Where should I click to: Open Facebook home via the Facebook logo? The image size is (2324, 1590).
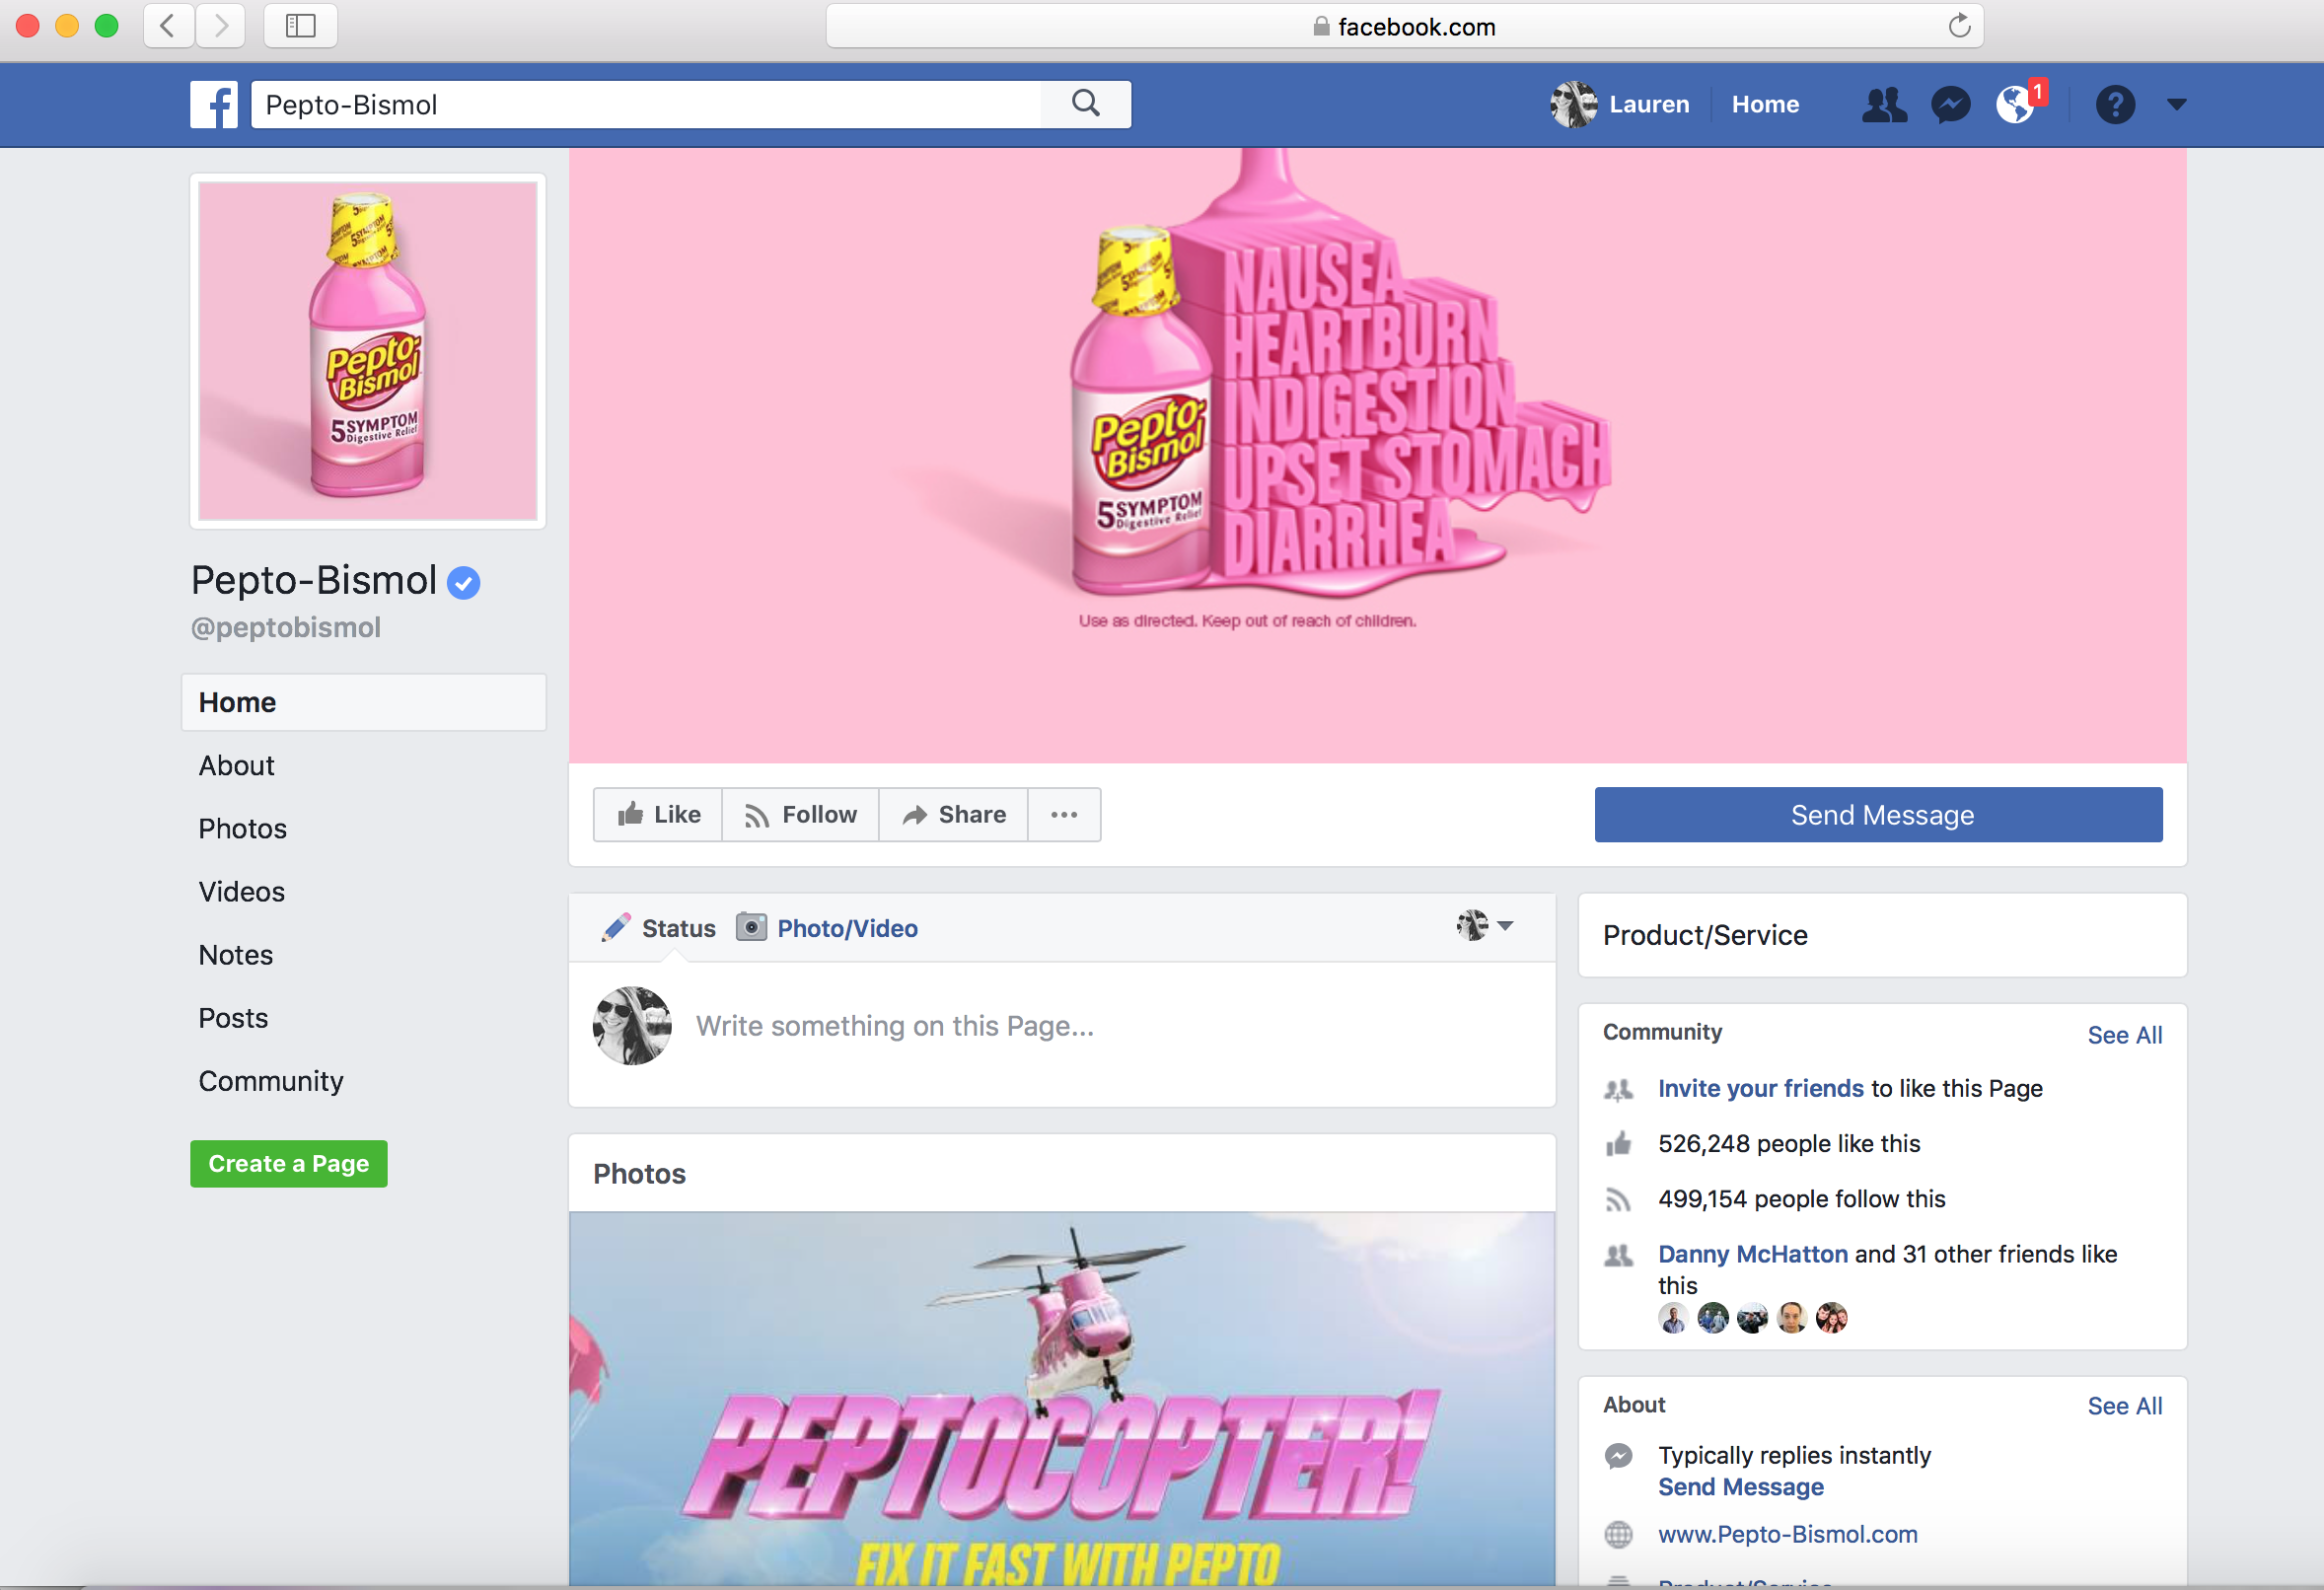tap(214, 104)
